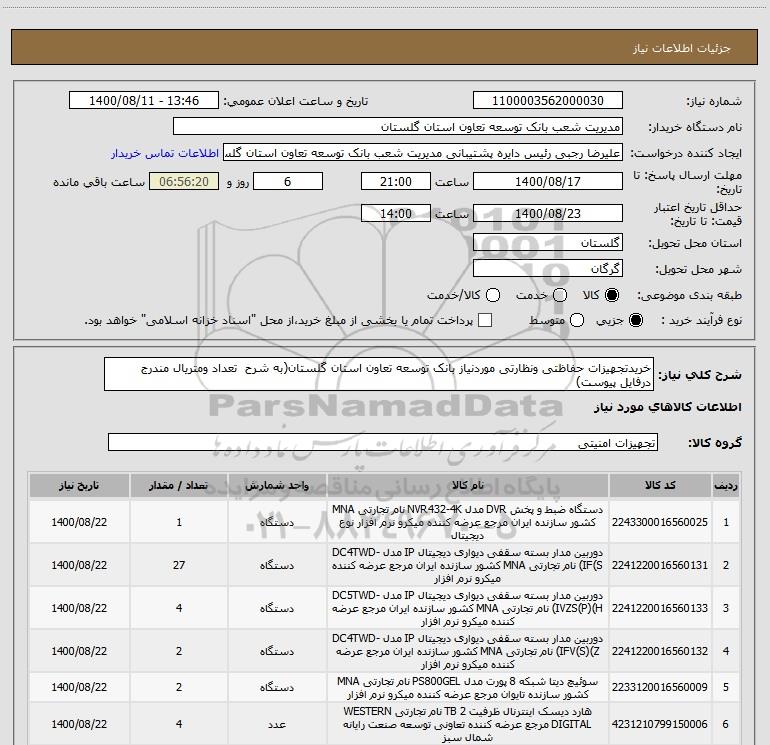Open the اطلاعات تماس خریدار link
This screenshot has height=745, width=770.
(165, 153)
